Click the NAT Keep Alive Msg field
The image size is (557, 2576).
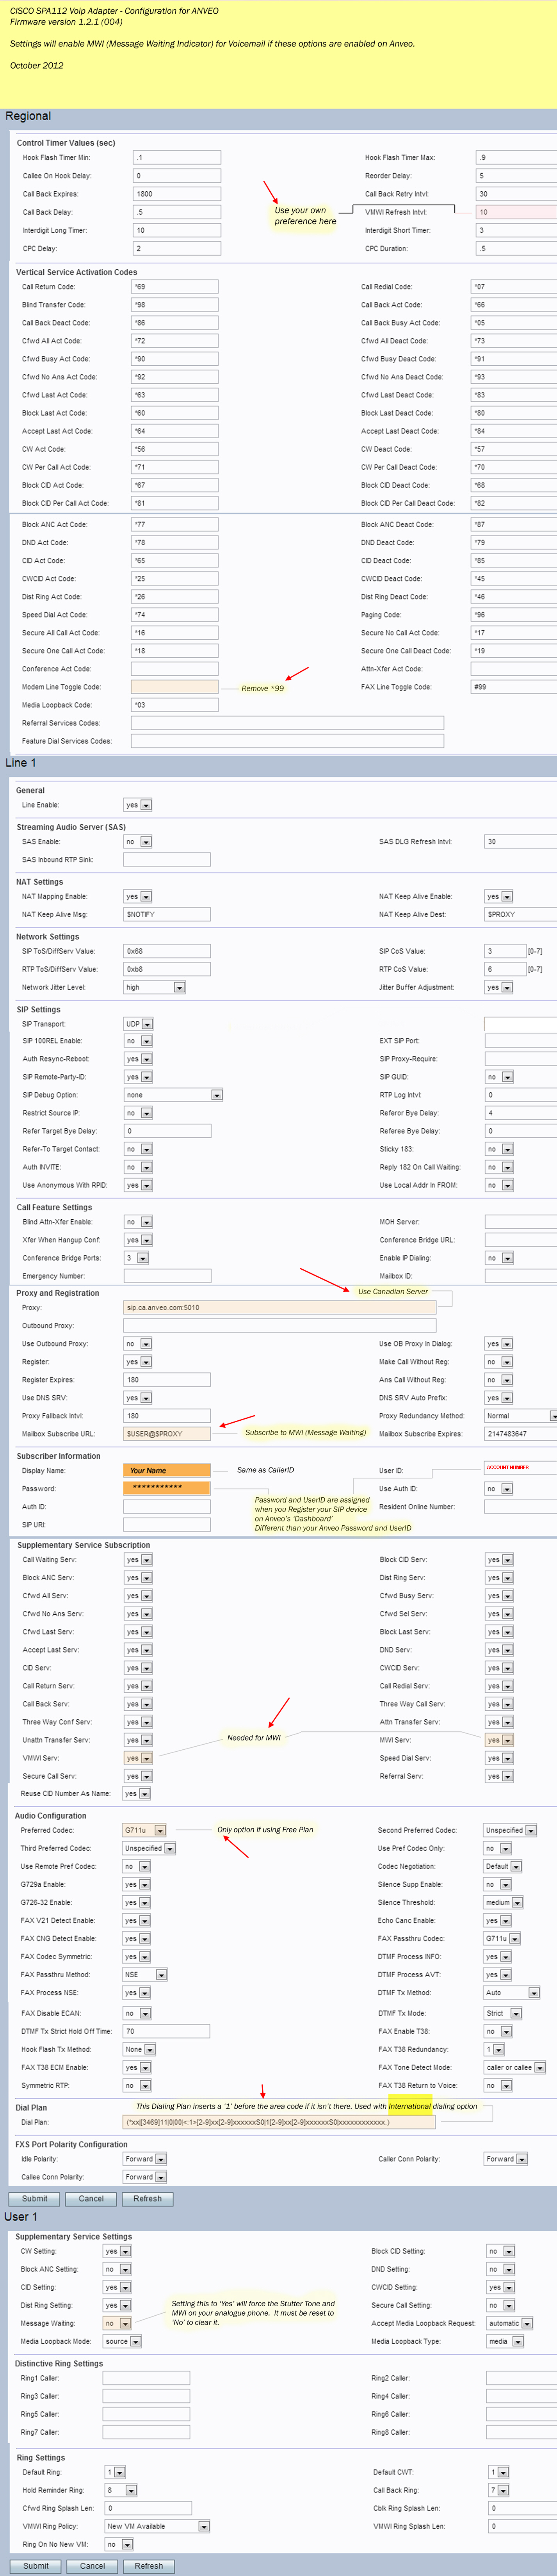coord(167,915)
